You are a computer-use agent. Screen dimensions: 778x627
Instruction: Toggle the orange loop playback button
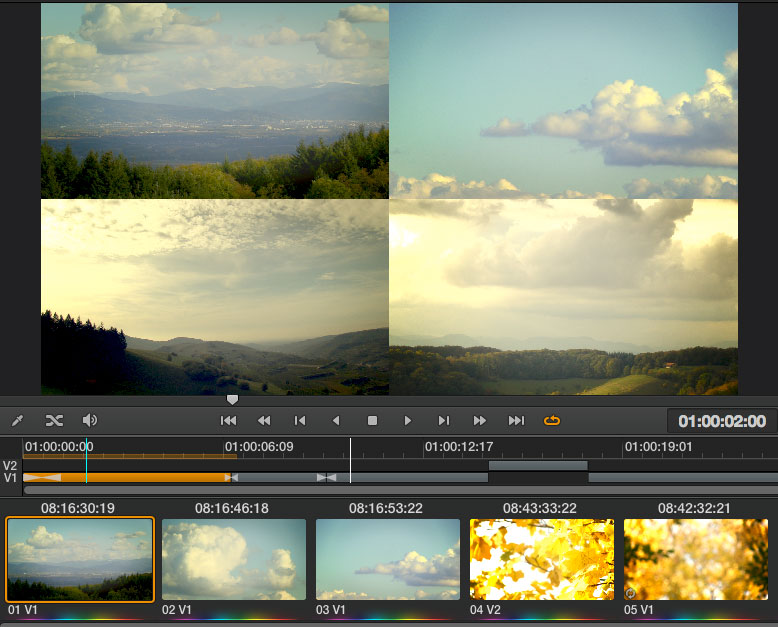[x=552, y=421]
